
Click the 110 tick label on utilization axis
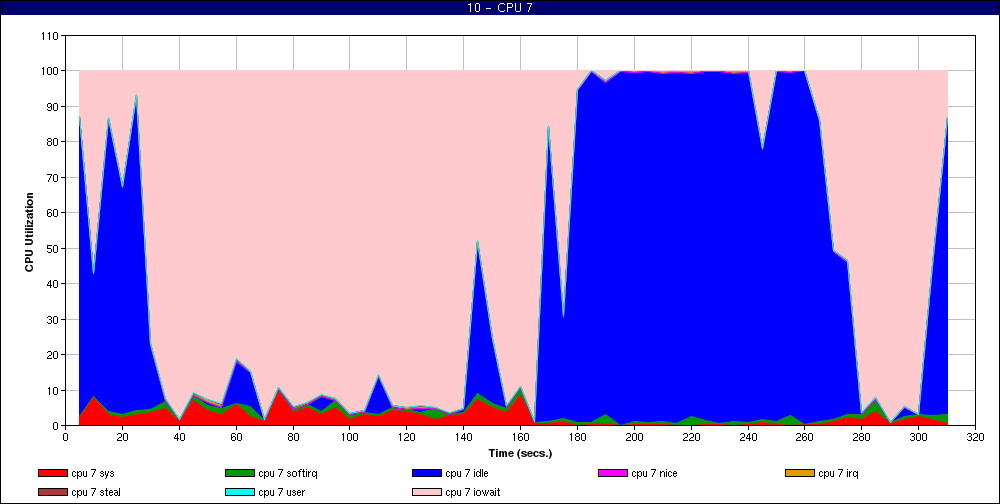point(47,36)
